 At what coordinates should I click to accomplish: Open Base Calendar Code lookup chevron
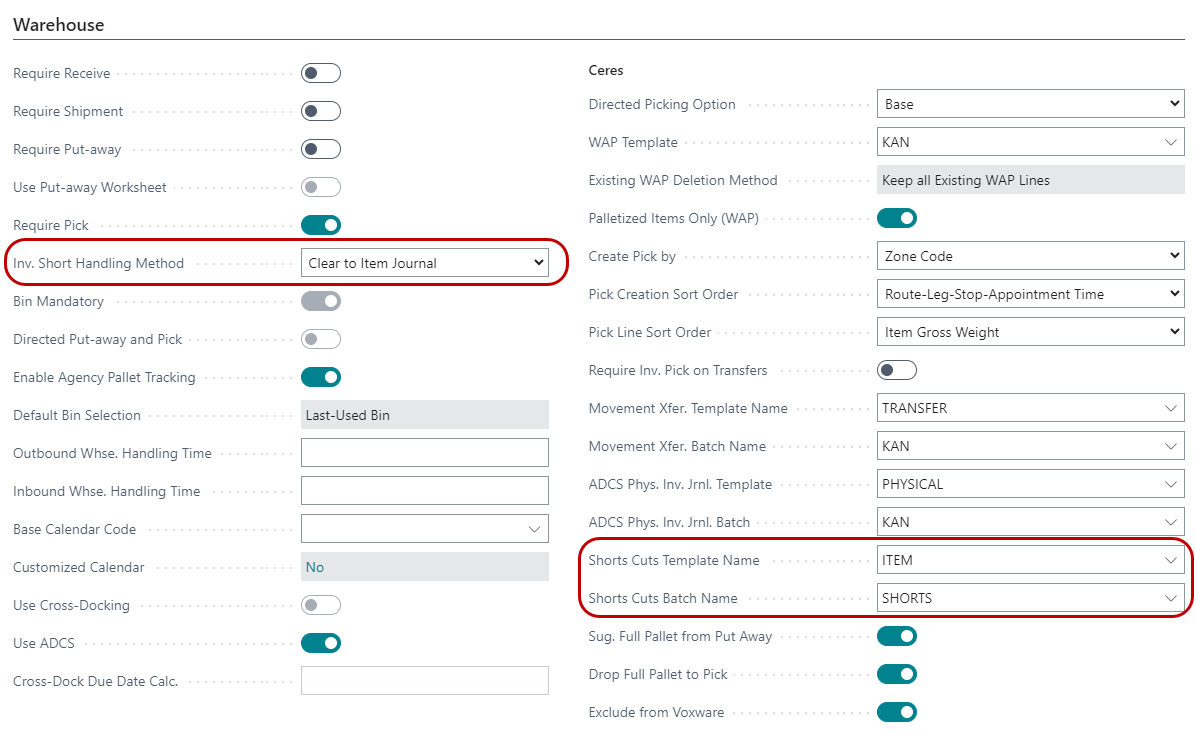[535, 529]
